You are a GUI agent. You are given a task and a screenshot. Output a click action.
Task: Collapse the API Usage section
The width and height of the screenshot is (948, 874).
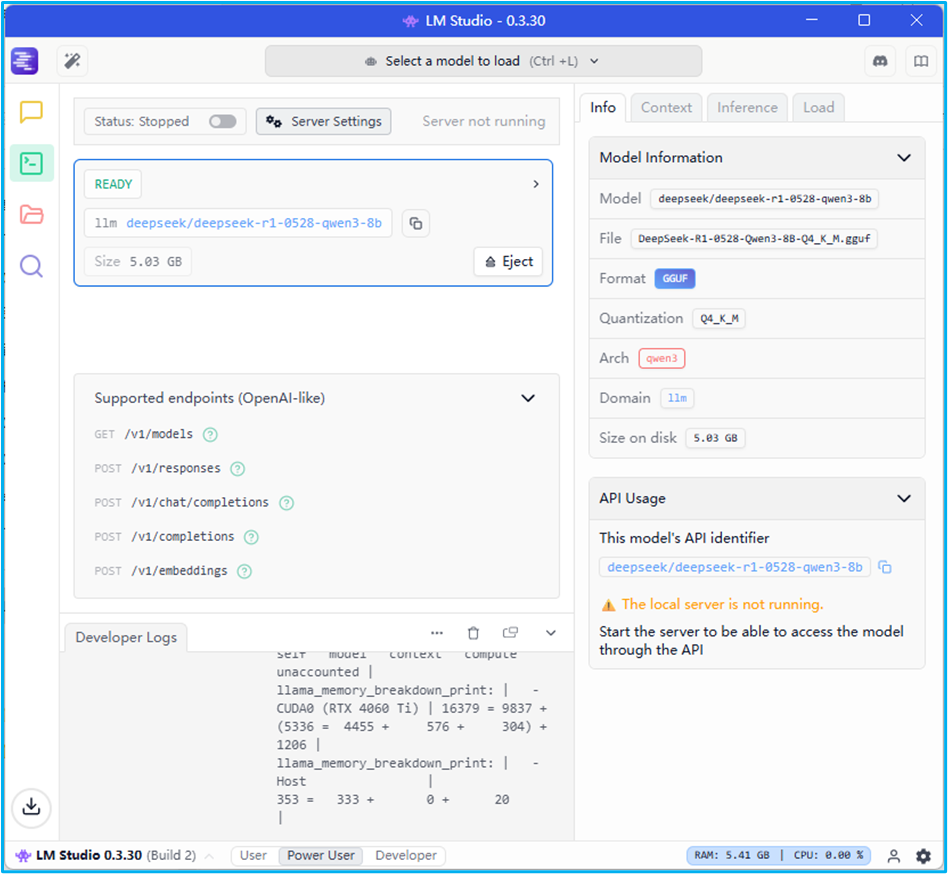pos(904,499)
